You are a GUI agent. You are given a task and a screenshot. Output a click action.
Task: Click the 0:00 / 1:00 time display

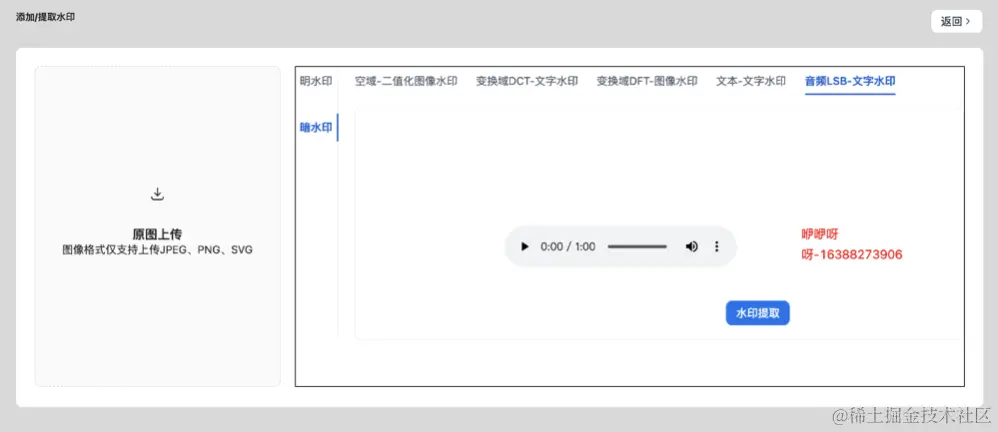point(568,246)
